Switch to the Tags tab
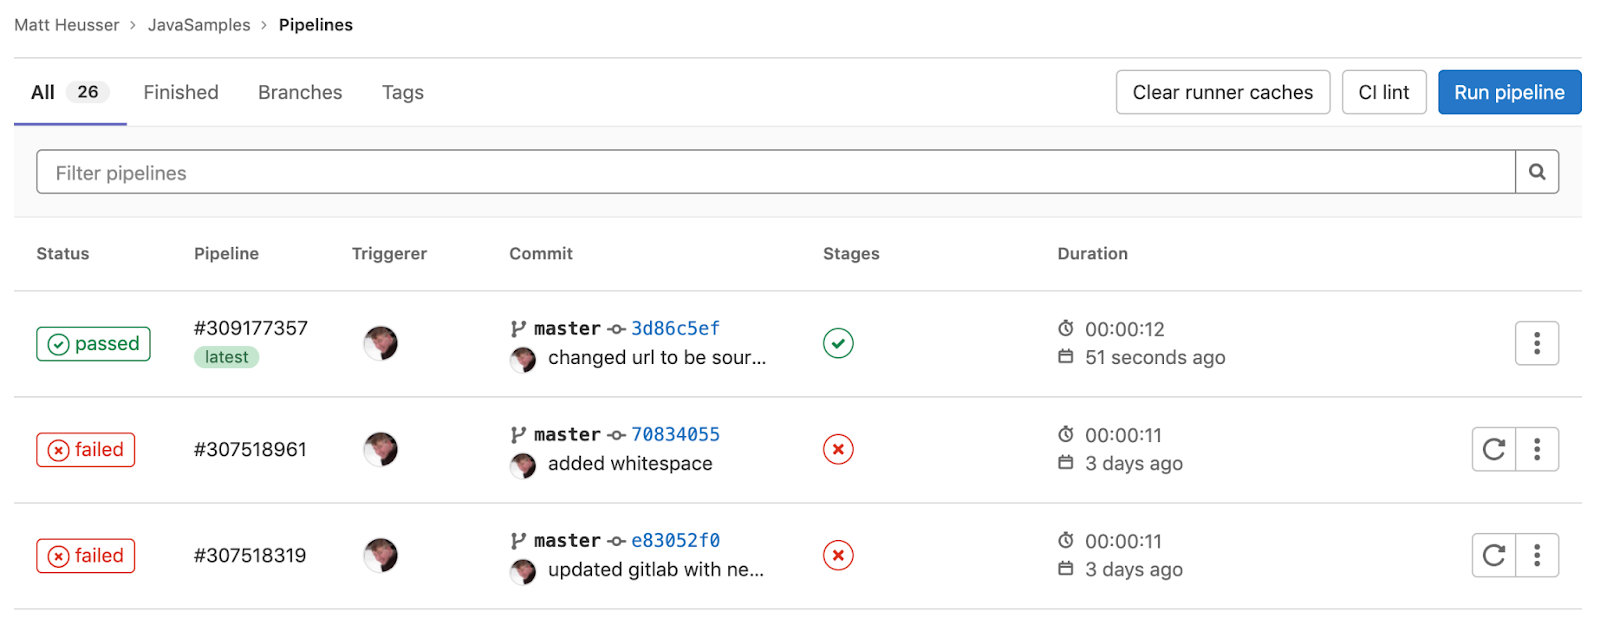The image size is (1600, 618). [x=403, y=92]
